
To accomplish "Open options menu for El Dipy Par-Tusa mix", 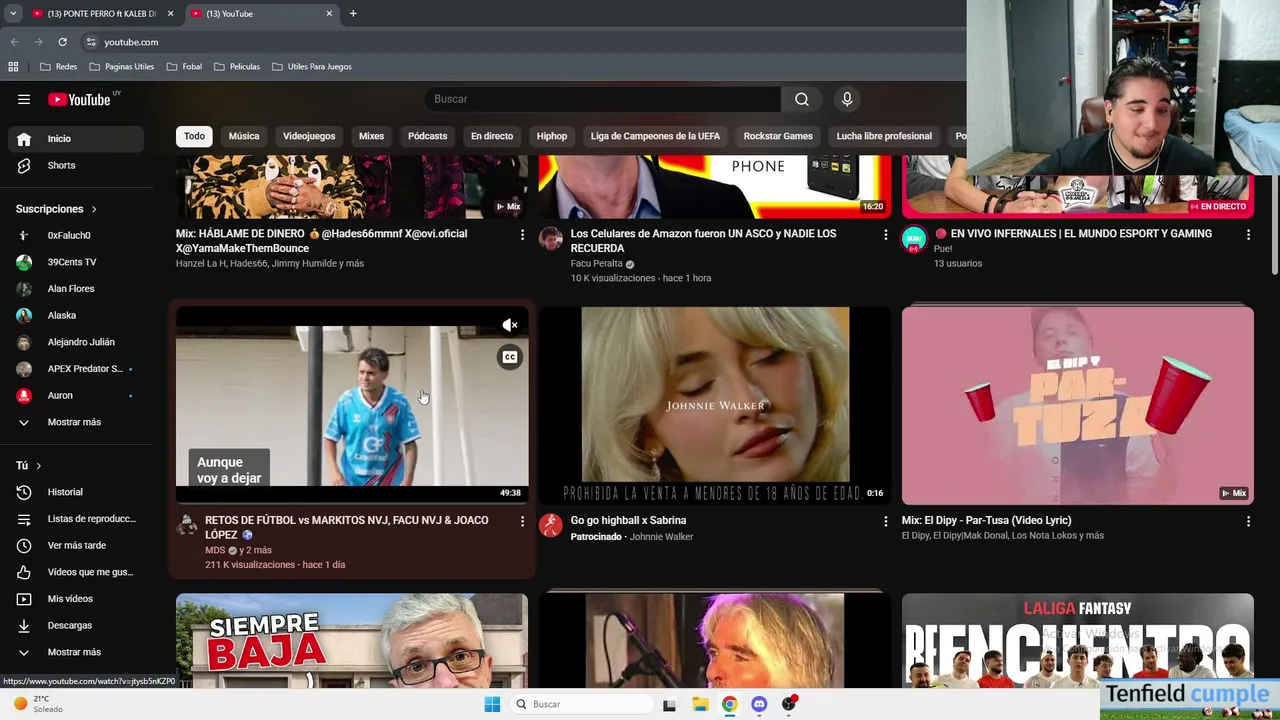I will click(1248, 521).
